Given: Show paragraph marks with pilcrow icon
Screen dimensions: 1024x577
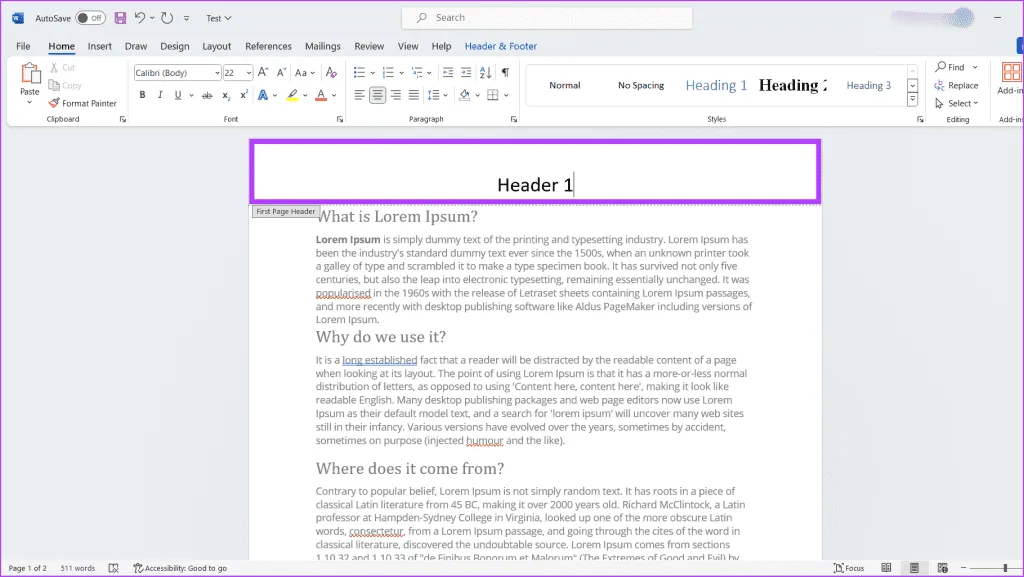Looking at the screenshot, I should pos(505,72).
